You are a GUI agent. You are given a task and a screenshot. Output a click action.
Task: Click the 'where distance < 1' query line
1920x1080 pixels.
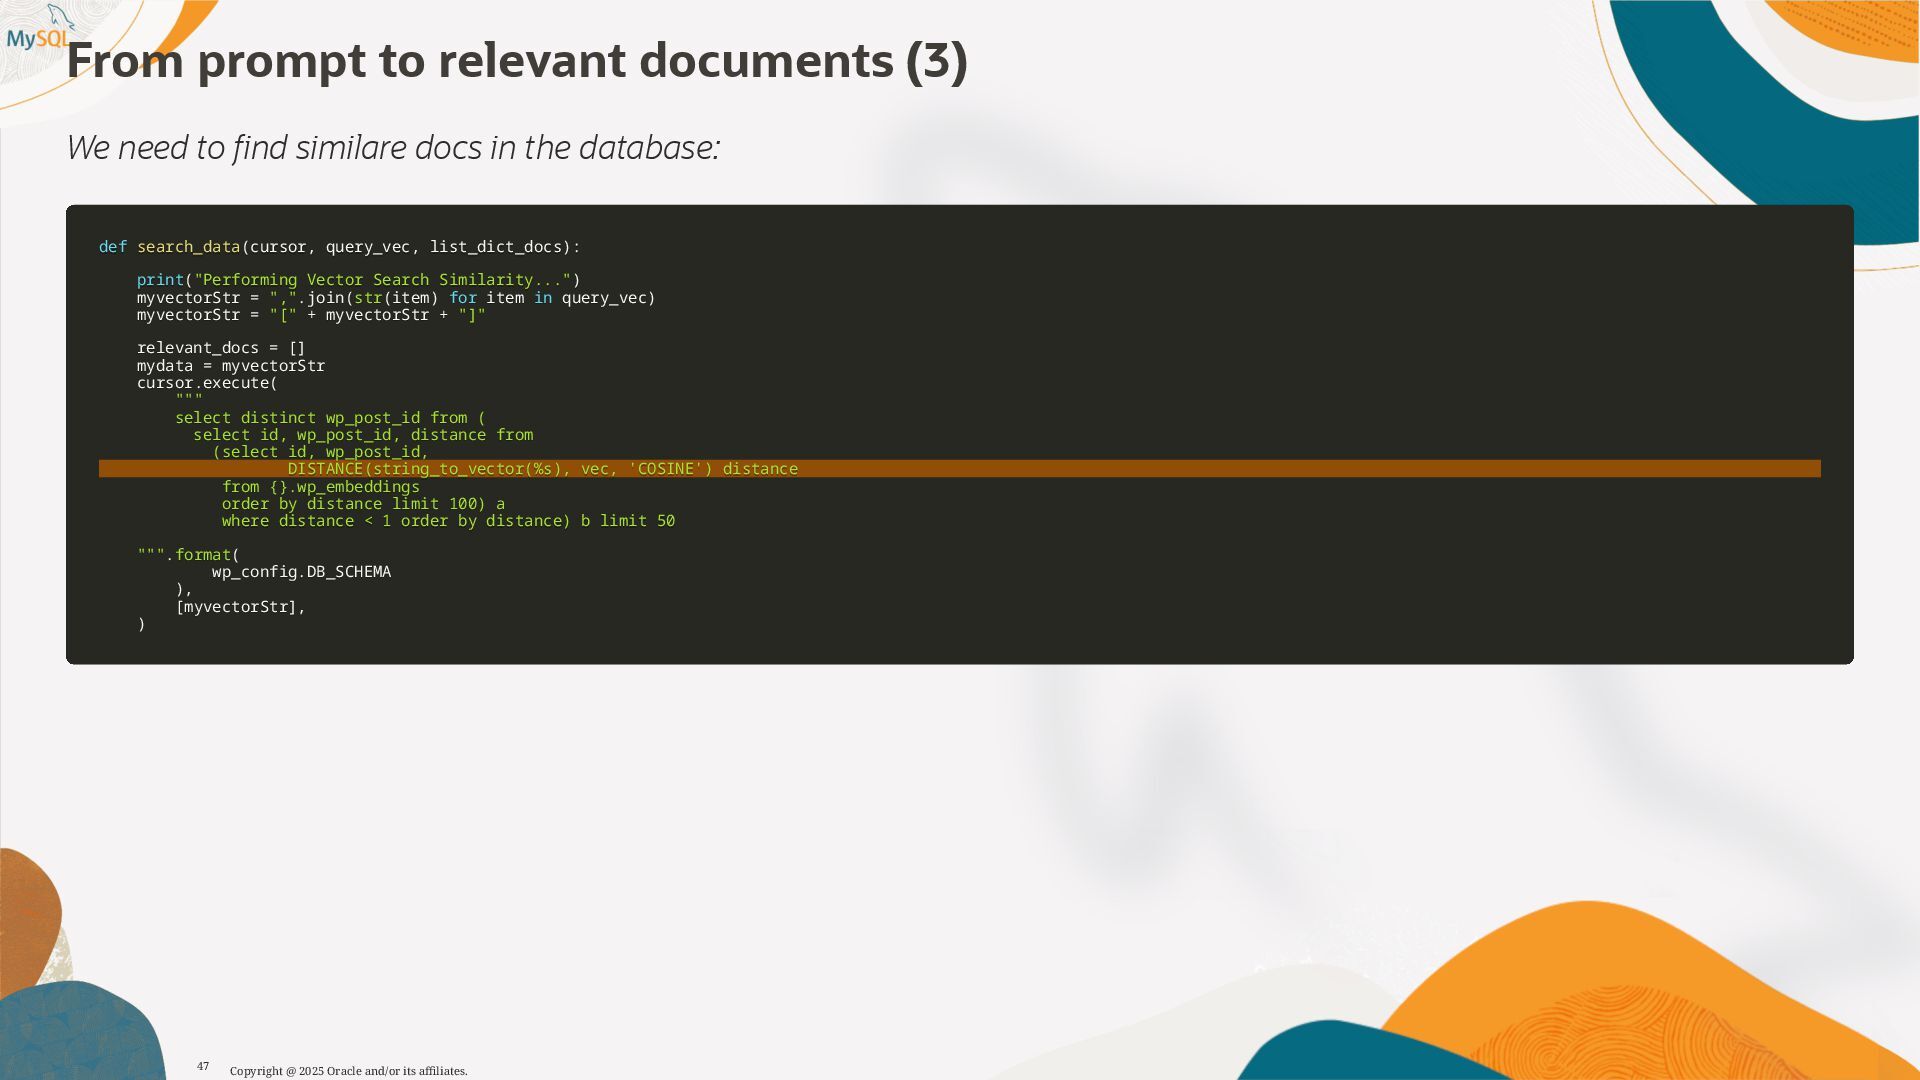click(447, 521)
